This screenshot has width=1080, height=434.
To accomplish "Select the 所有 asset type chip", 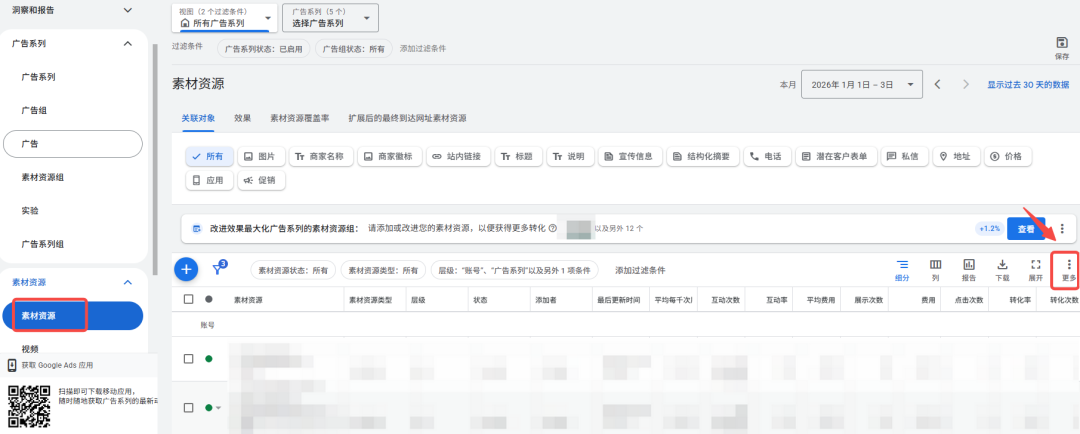I will (x=209, y=156).
